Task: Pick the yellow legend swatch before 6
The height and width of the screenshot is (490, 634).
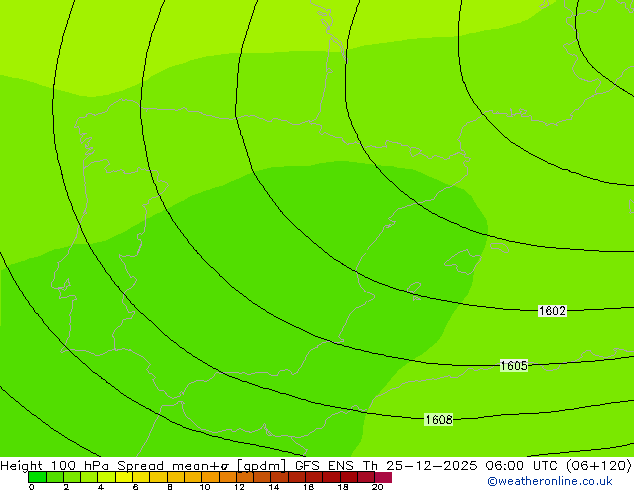Action: pos(124,477)
